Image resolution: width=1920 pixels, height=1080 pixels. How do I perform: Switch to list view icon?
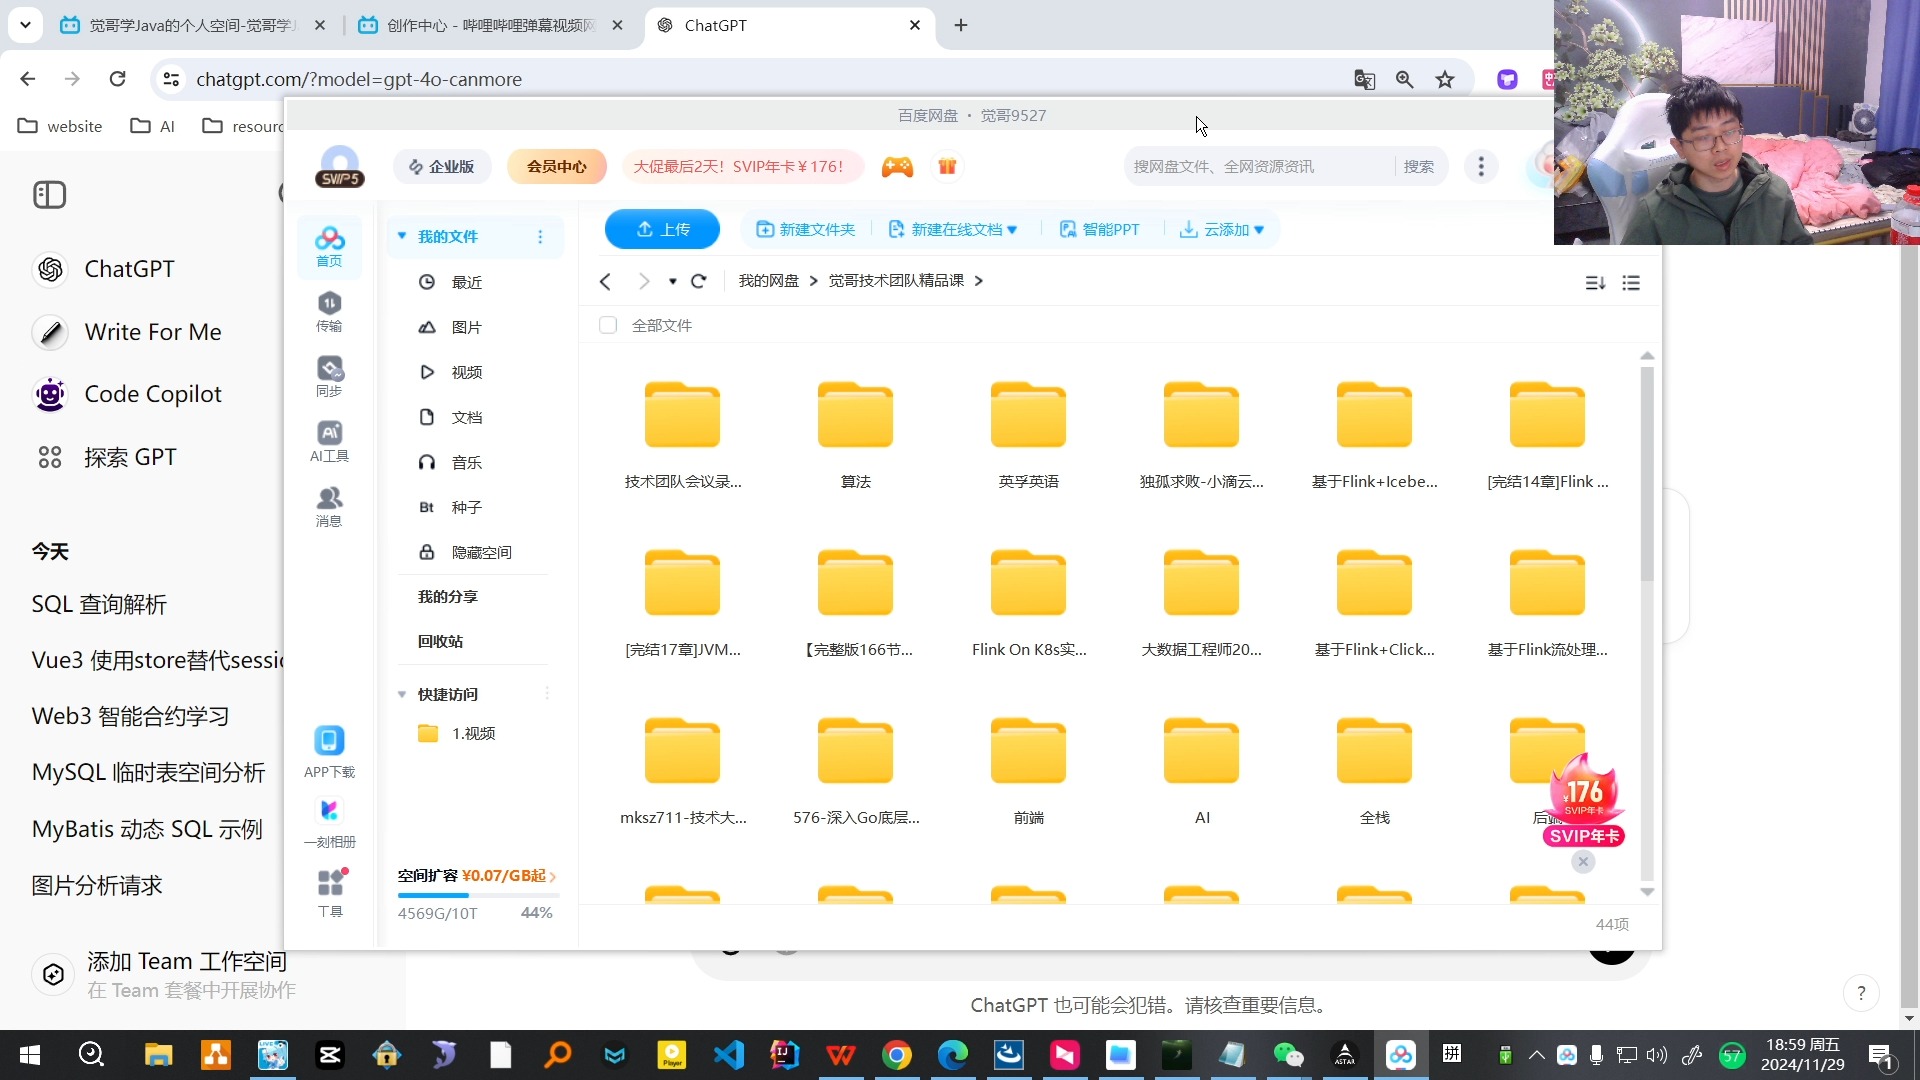point(1631,283)
